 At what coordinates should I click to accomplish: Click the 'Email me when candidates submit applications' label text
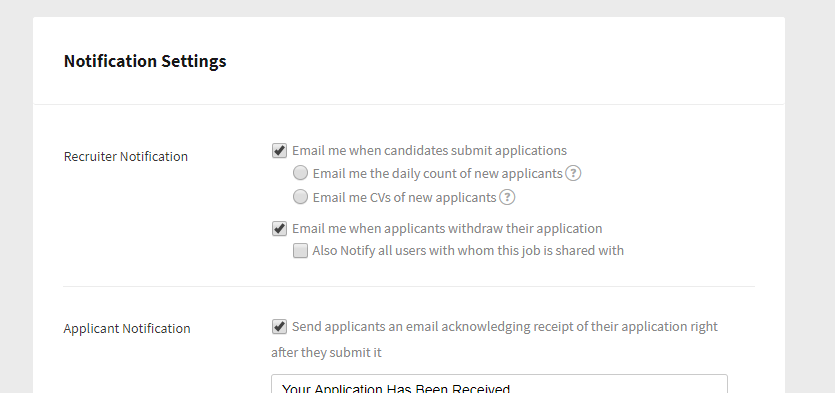pyautogui.click(x=429, y=151)
